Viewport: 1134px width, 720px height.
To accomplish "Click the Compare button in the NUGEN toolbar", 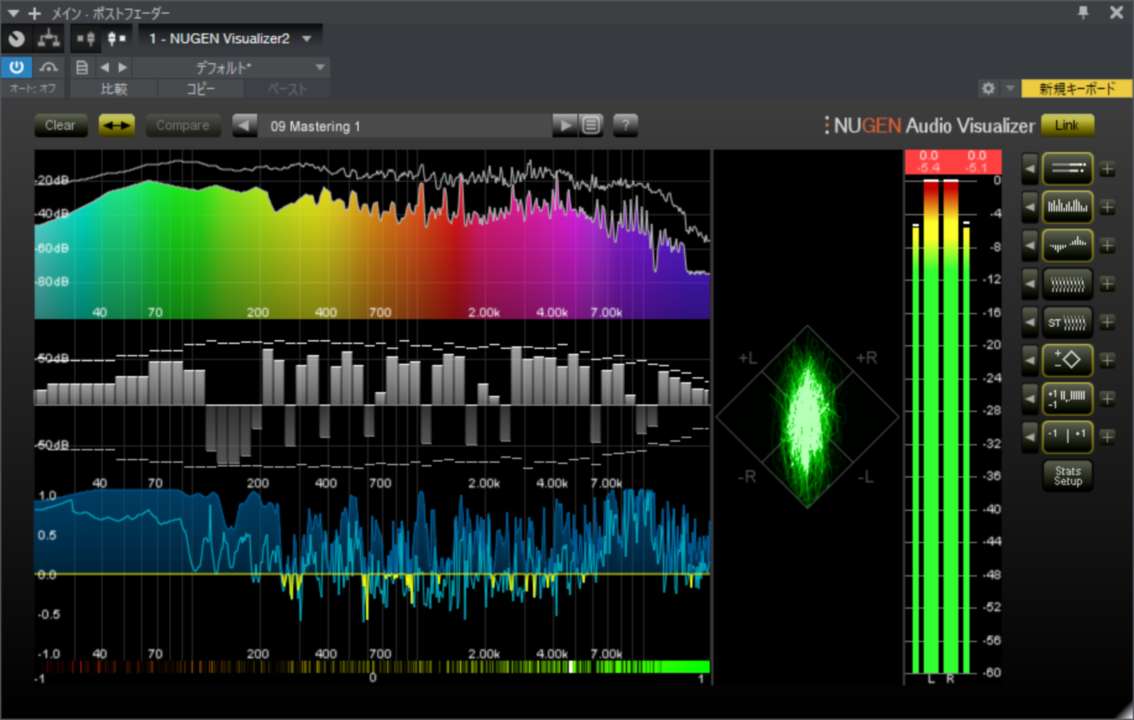I will [182, 125].
